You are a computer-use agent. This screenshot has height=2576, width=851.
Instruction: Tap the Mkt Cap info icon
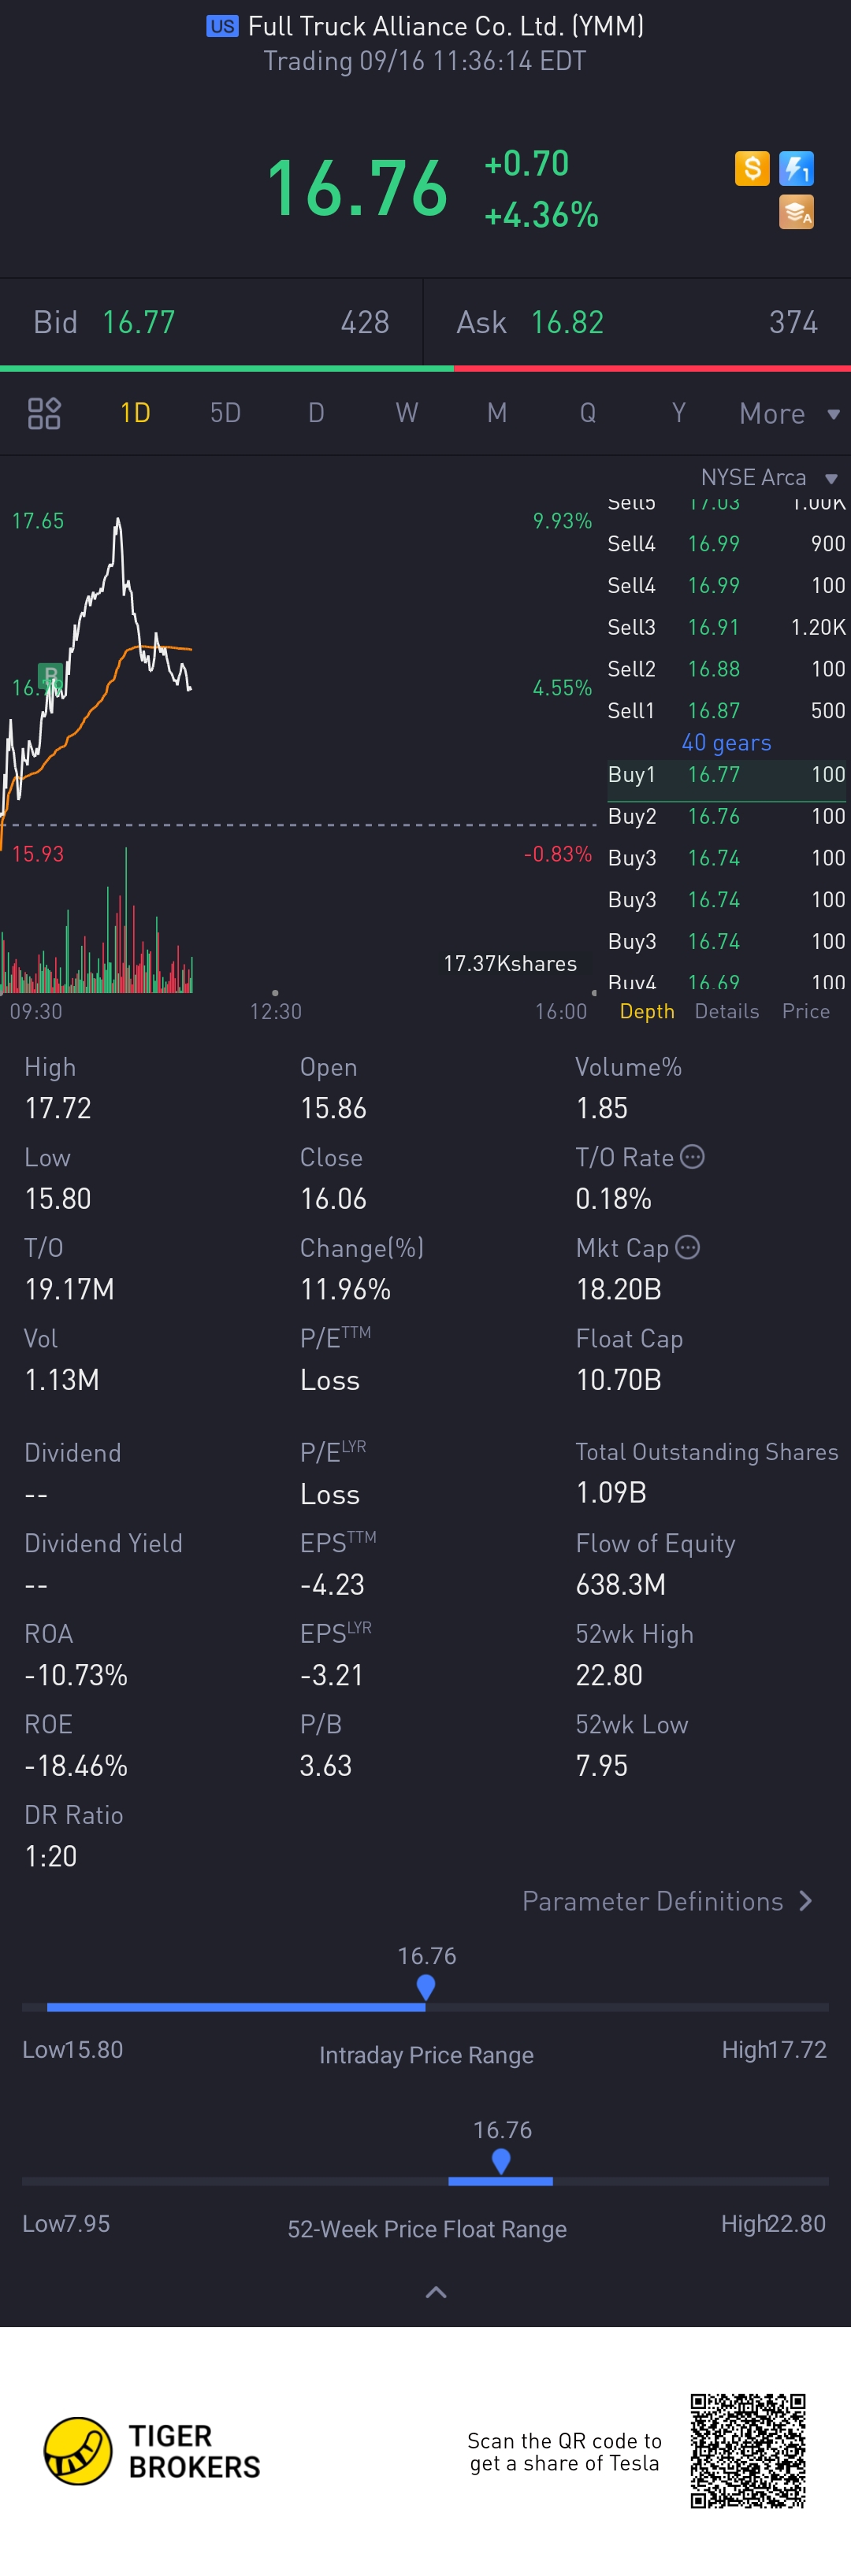click(x=687, y=1247)
